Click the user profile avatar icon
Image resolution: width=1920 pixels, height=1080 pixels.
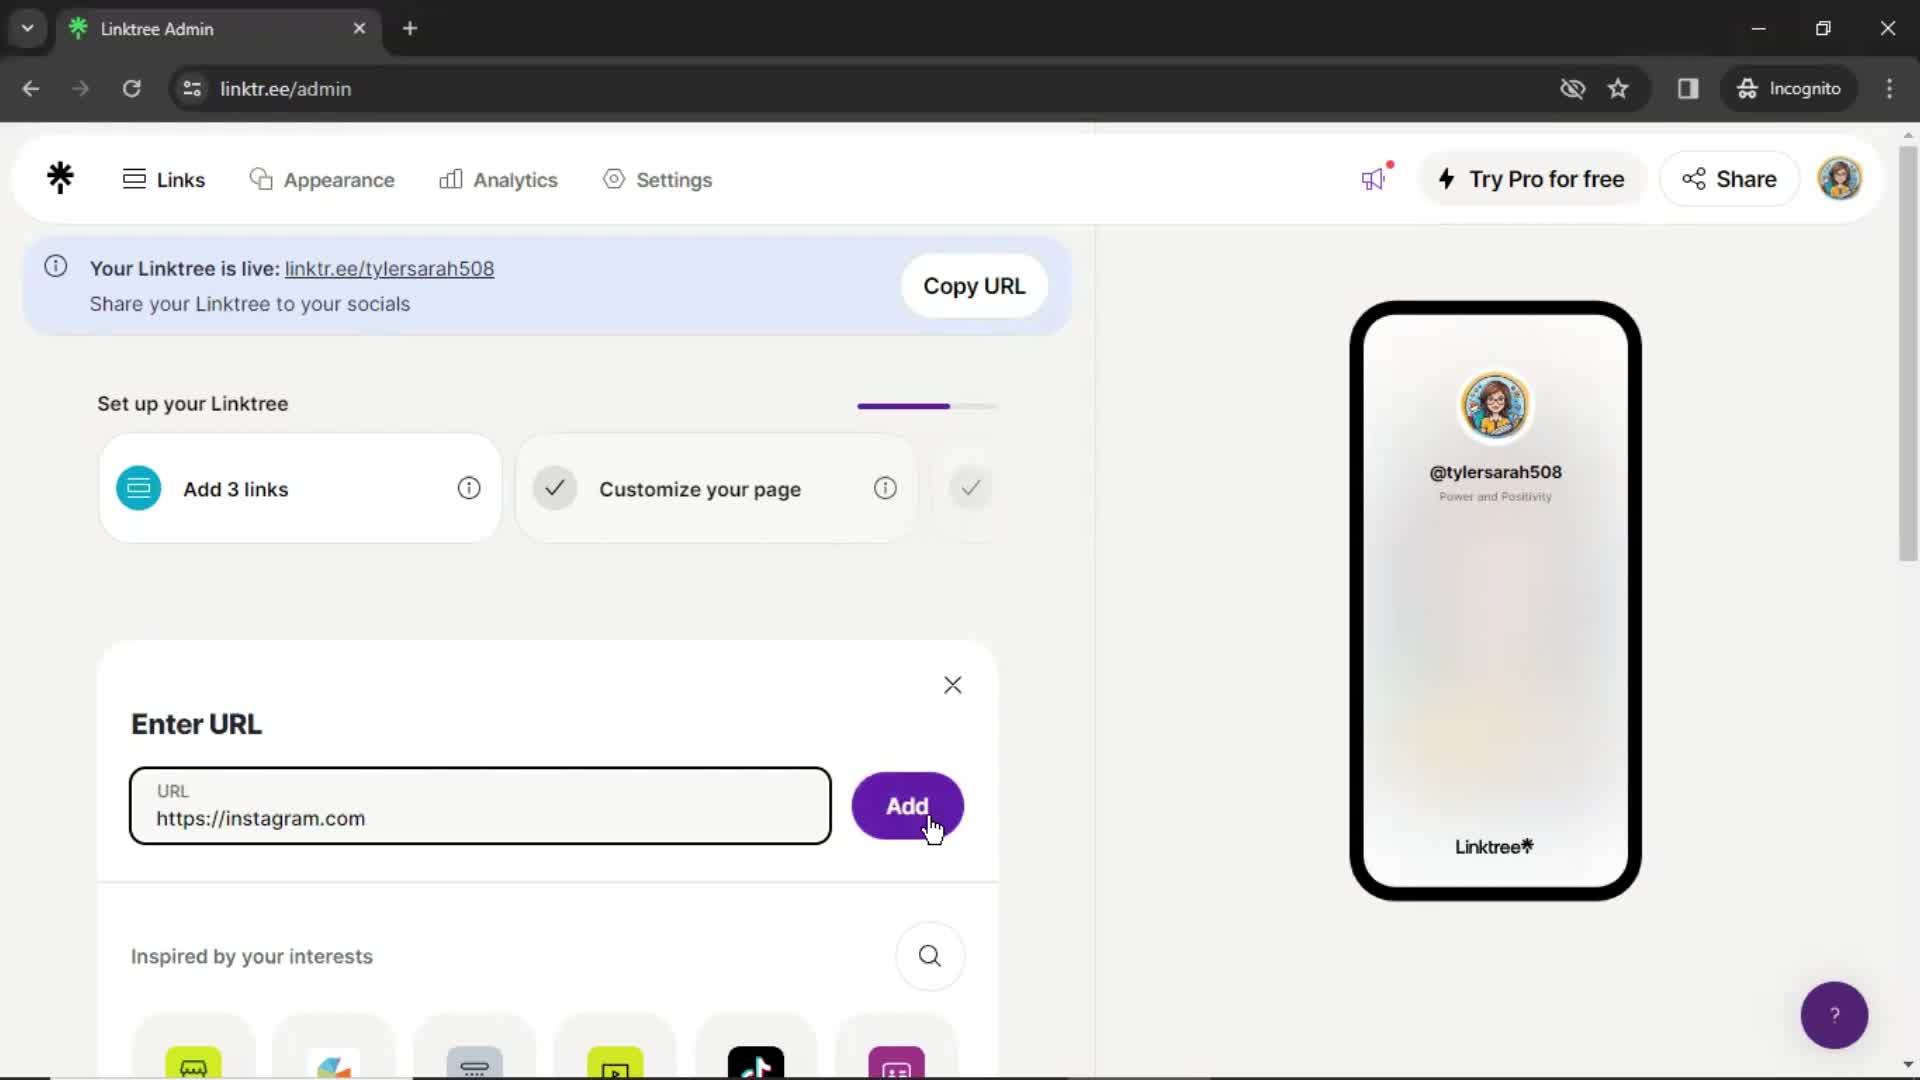click(x=1842, y=178)
